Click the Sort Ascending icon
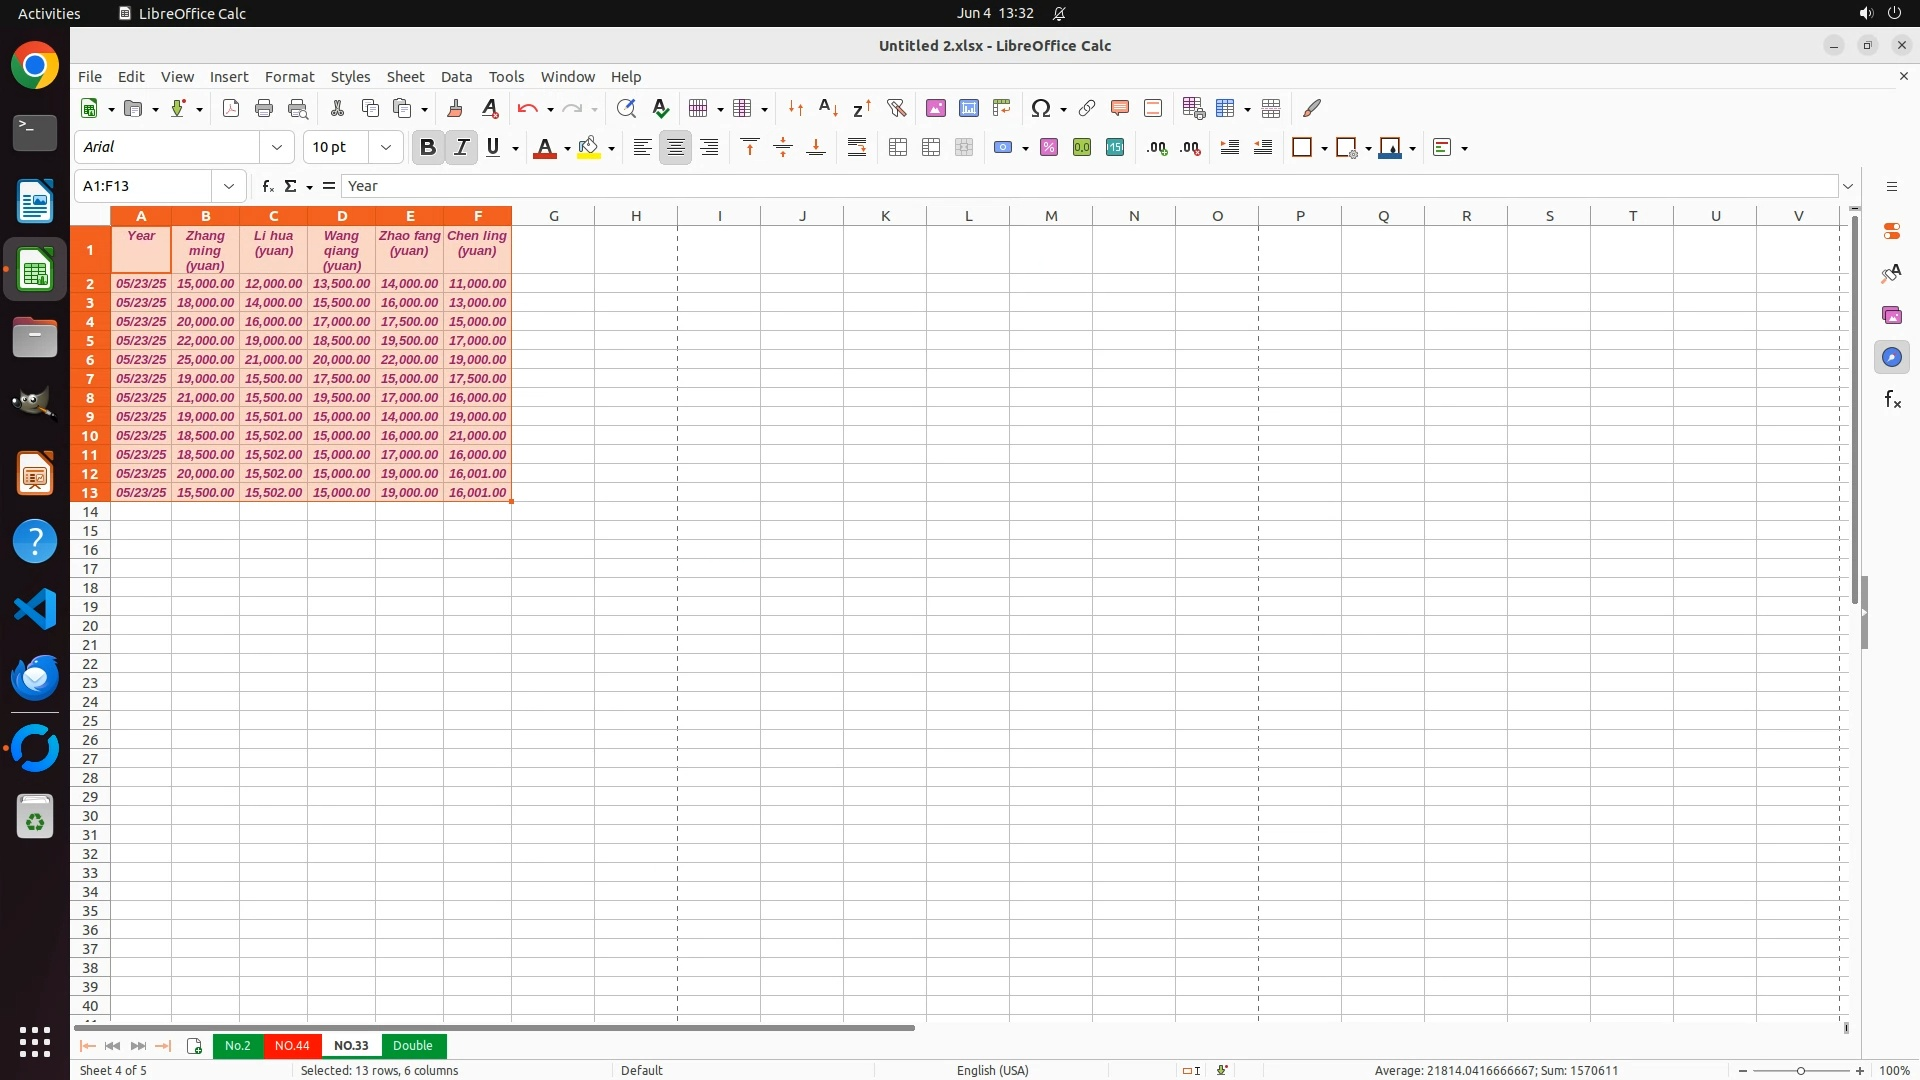The width and height of the screenshot is (1920, 1080). click(828, 108)
